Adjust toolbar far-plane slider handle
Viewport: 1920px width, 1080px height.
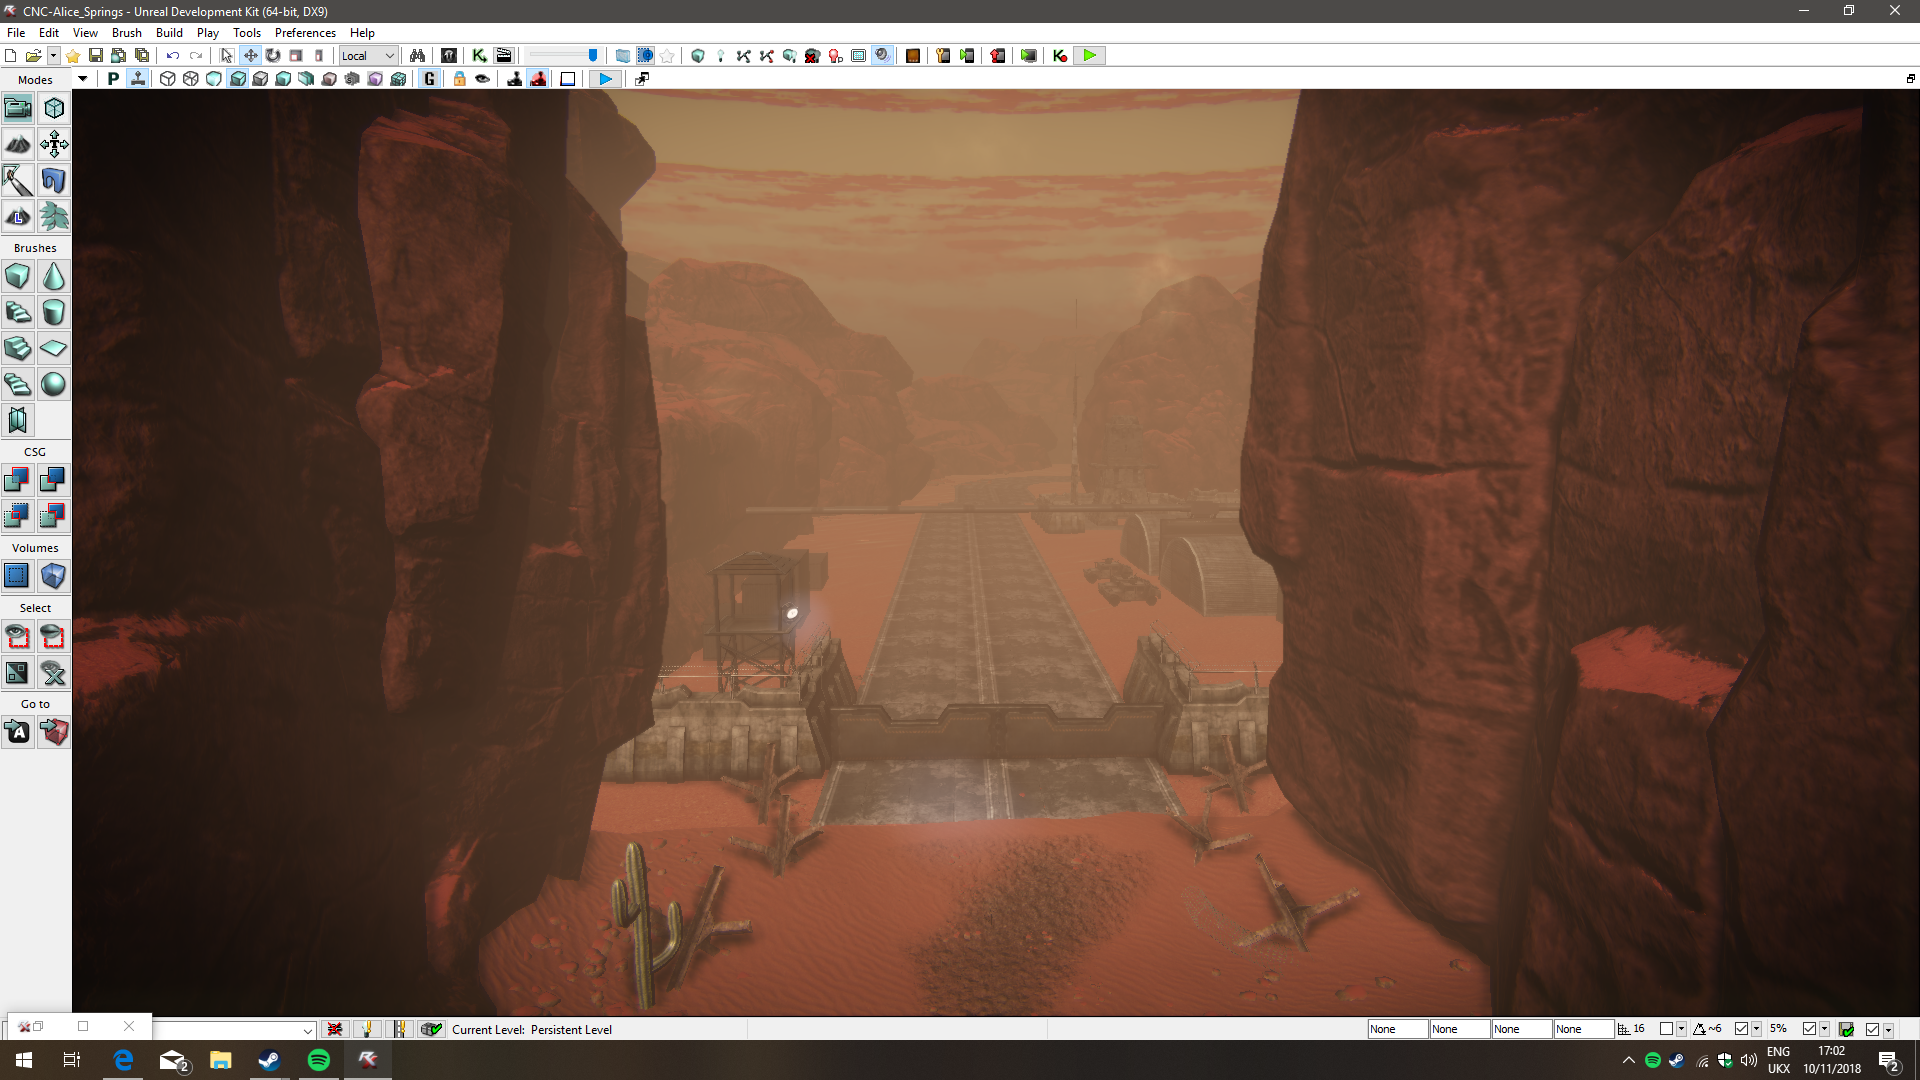point(593,56)
